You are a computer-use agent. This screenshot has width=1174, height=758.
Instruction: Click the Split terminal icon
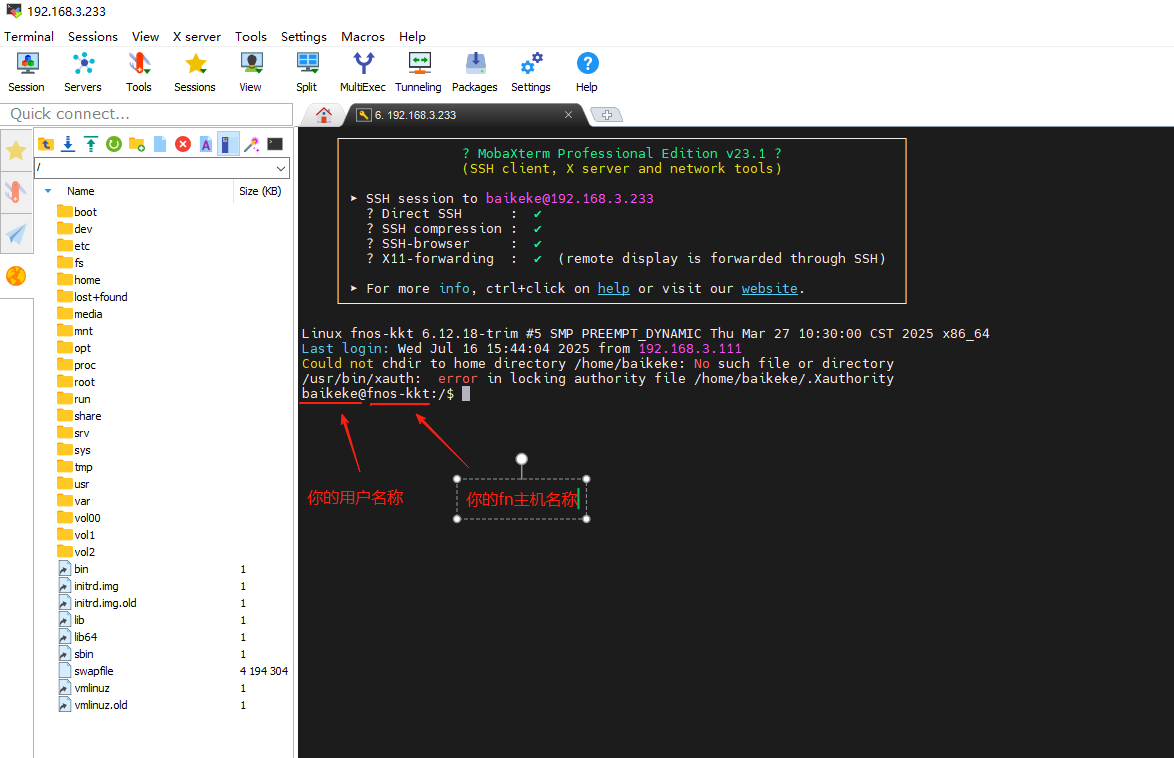(x=306, y=72)
